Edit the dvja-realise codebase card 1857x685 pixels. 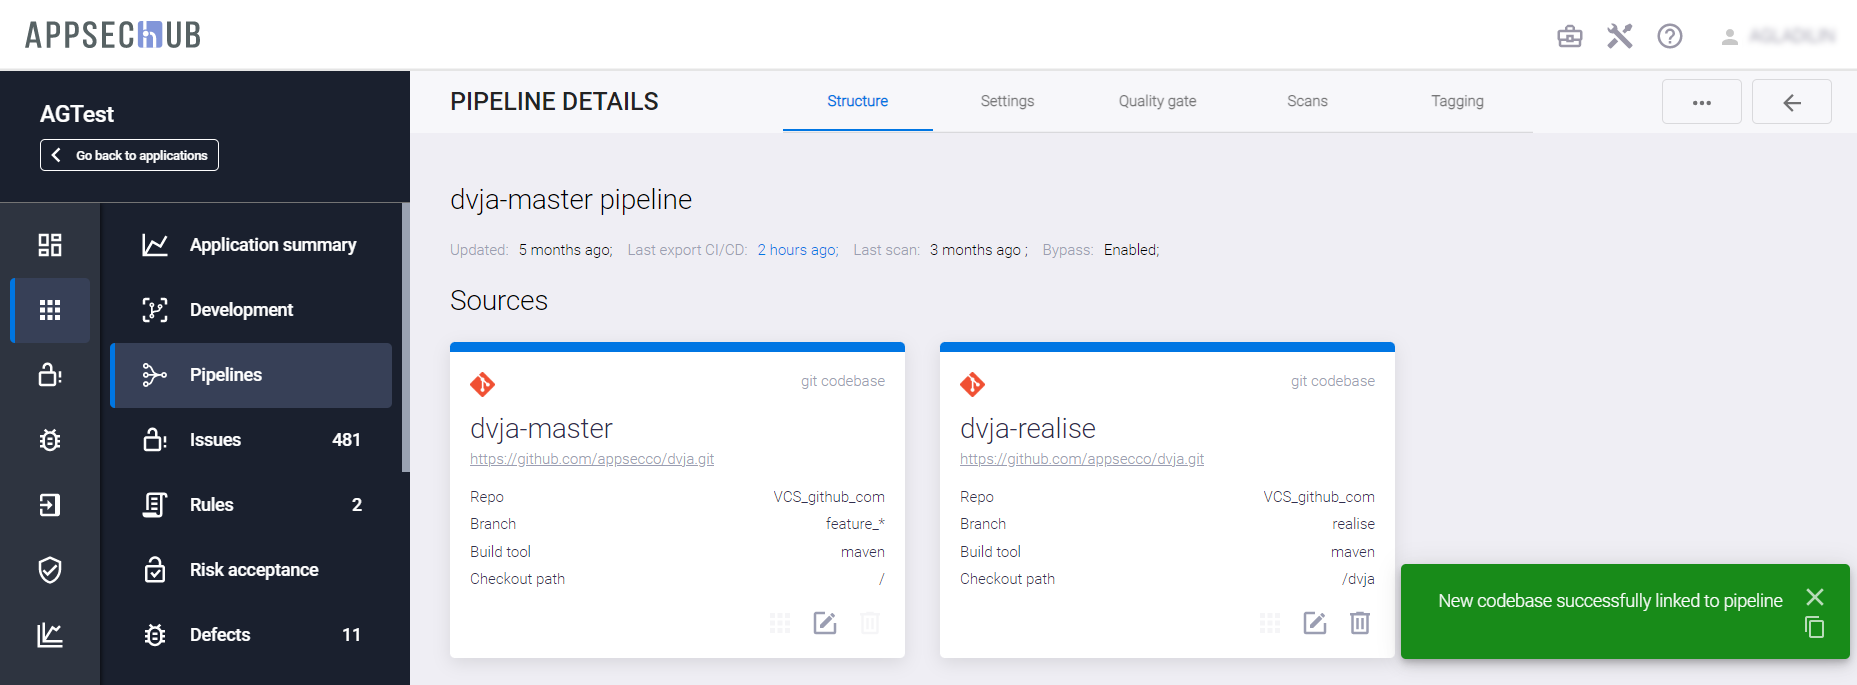pyautogui.click(x=1314, y=623)
